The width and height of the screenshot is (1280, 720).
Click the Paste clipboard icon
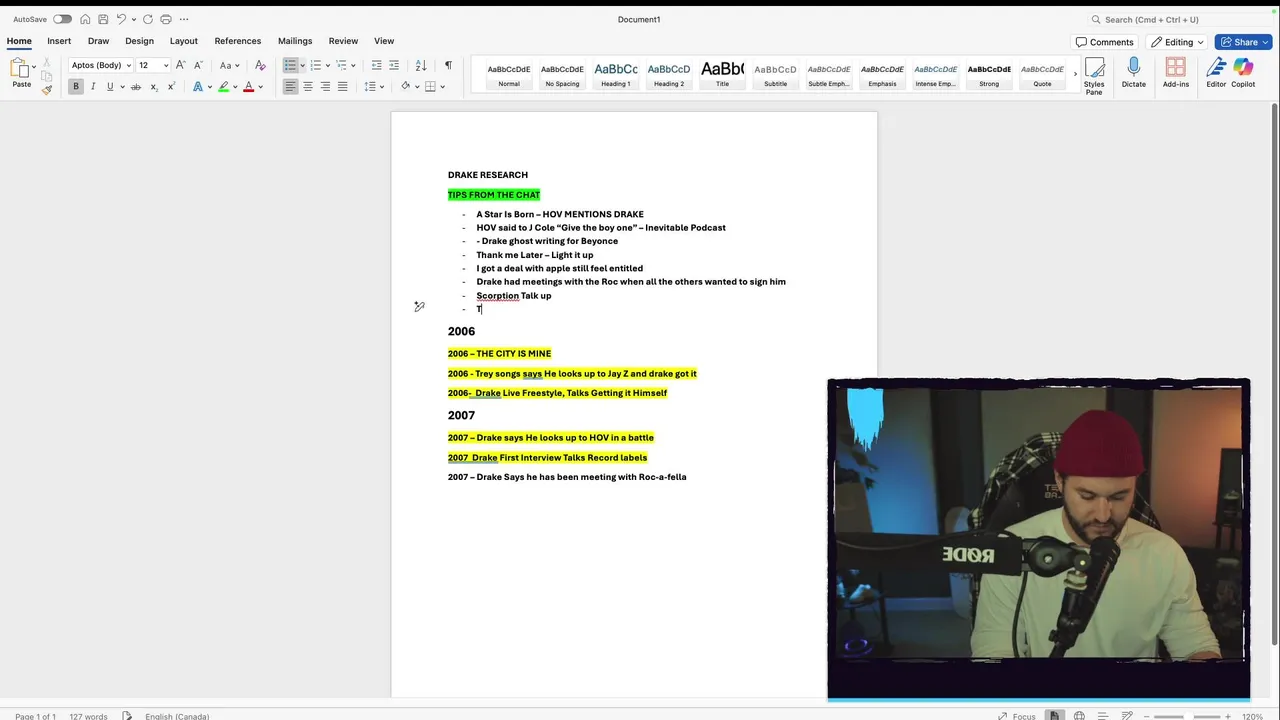[20, 69]
